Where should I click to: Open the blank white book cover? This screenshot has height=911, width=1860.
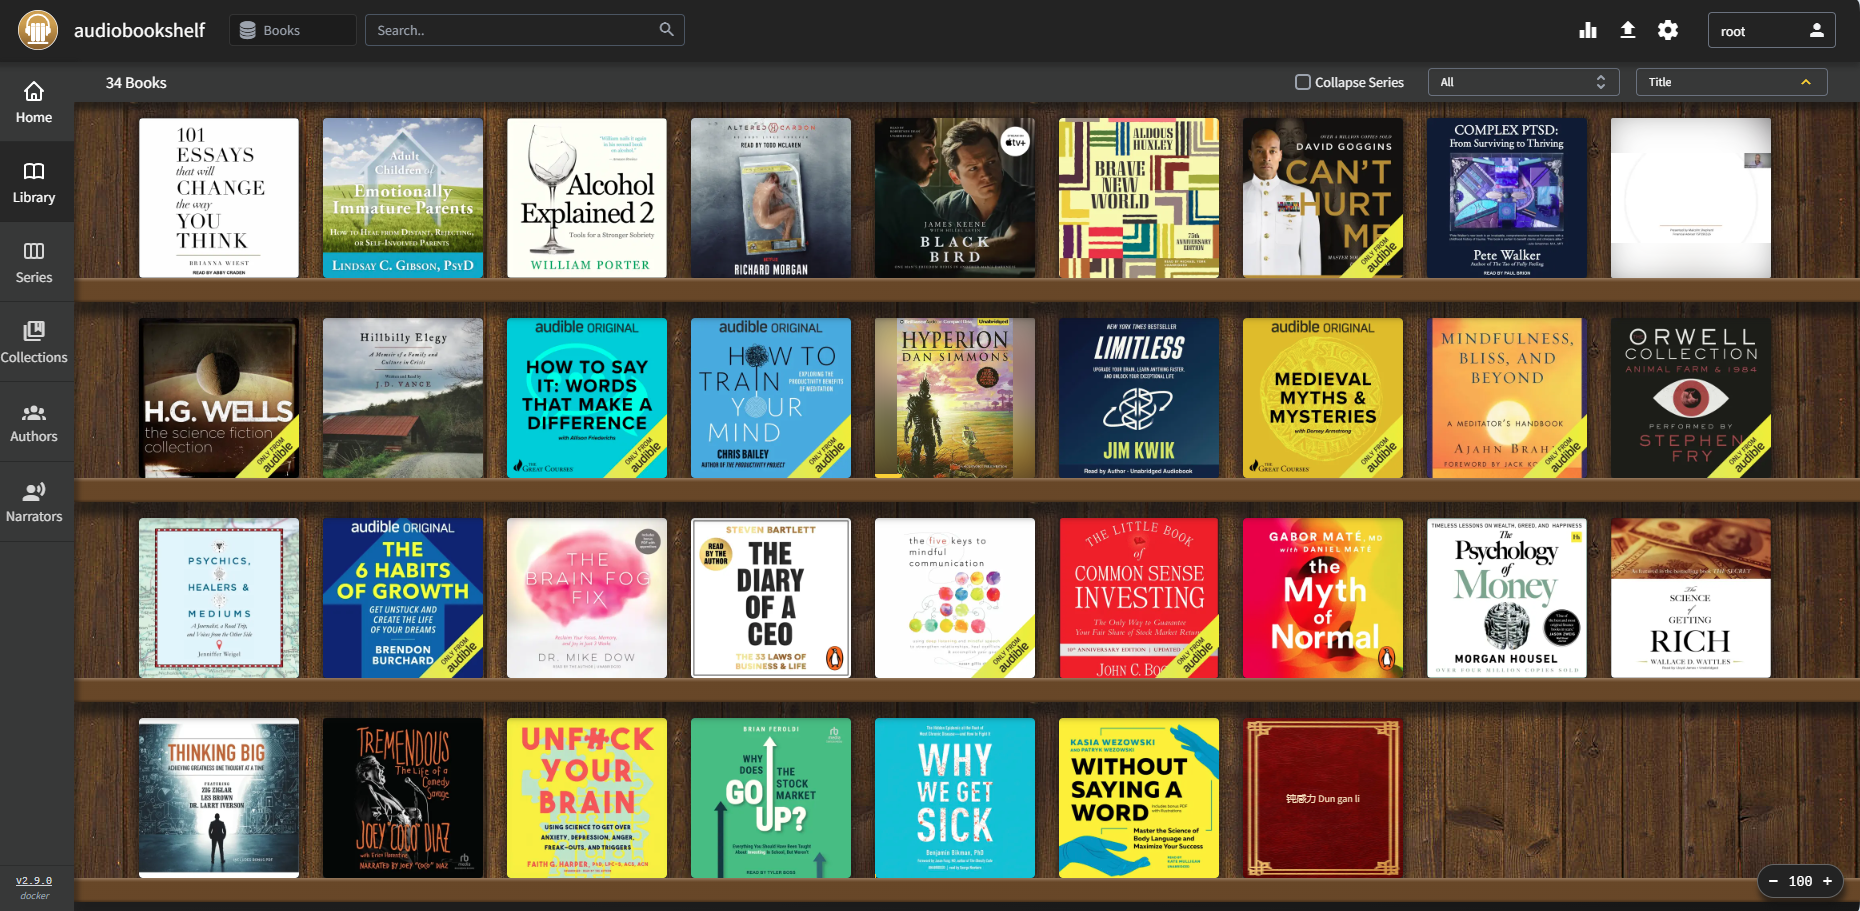pos(1691,198)
